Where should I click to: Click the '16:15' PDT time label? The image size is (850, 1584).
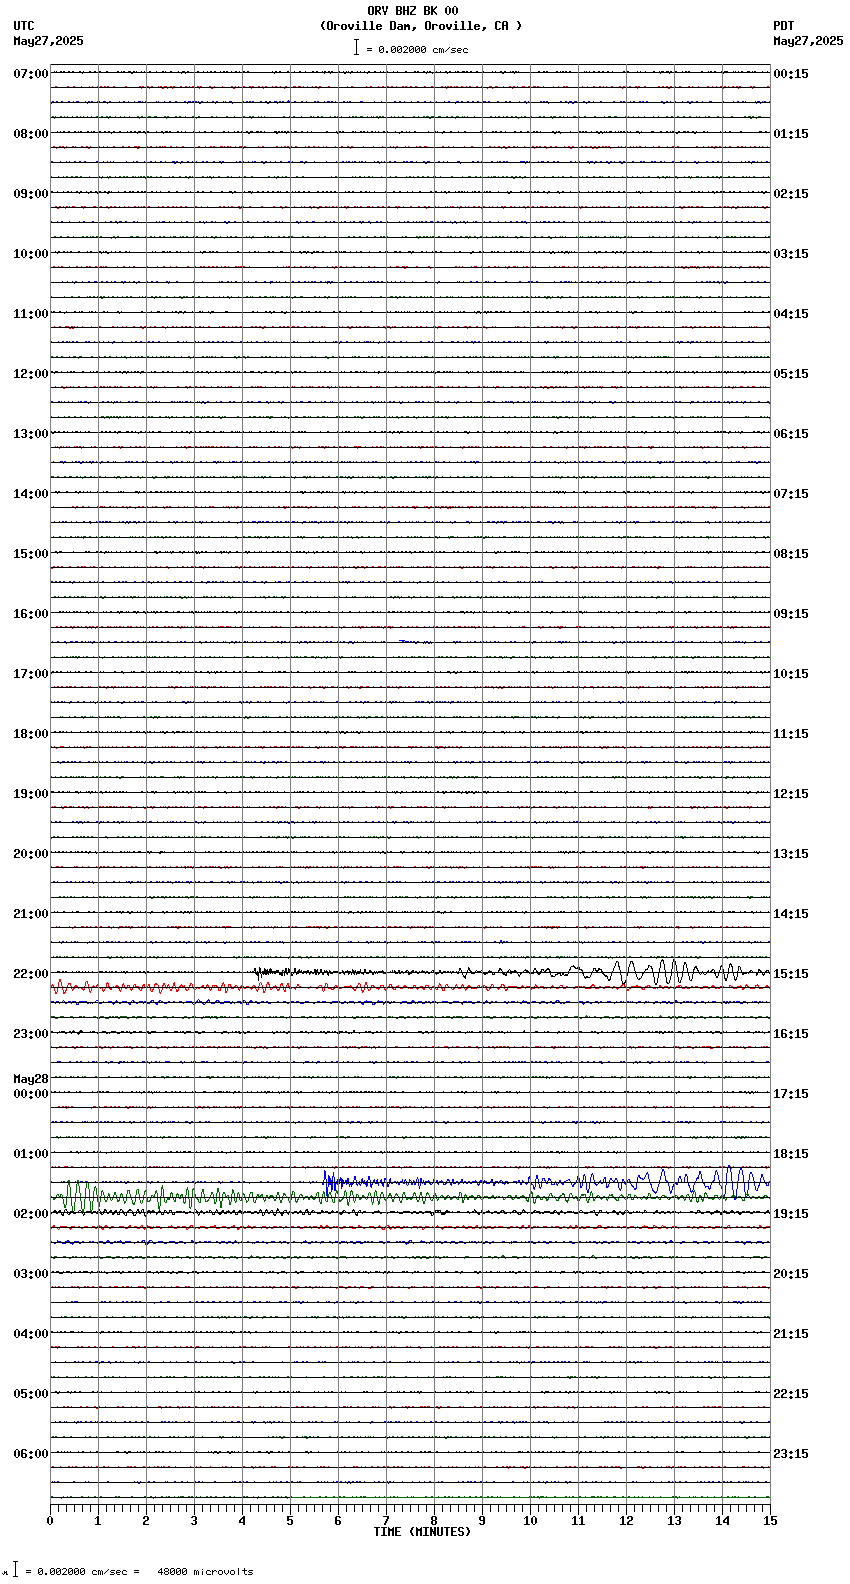coord(791,1034)
